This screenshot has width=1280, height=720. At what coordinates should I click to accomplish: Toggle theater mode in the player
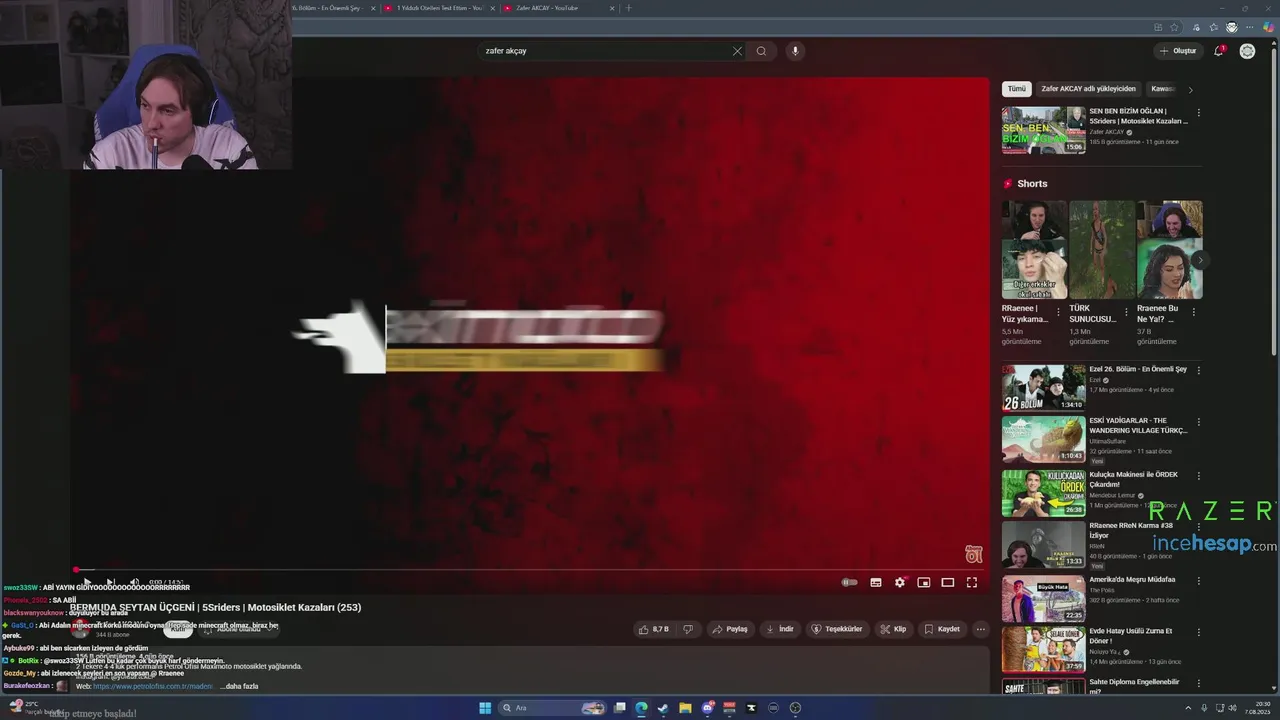click(x=947, y=582)
